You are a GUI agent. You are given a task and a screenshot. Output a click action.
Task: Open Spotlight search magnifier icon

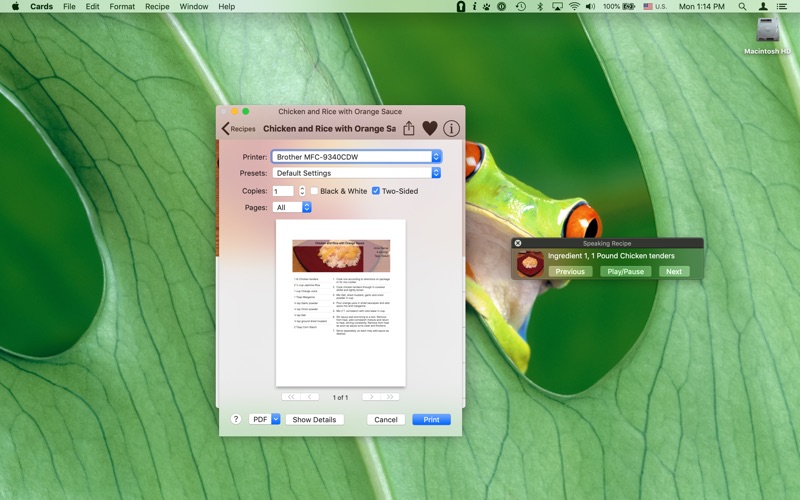[742, 6]
